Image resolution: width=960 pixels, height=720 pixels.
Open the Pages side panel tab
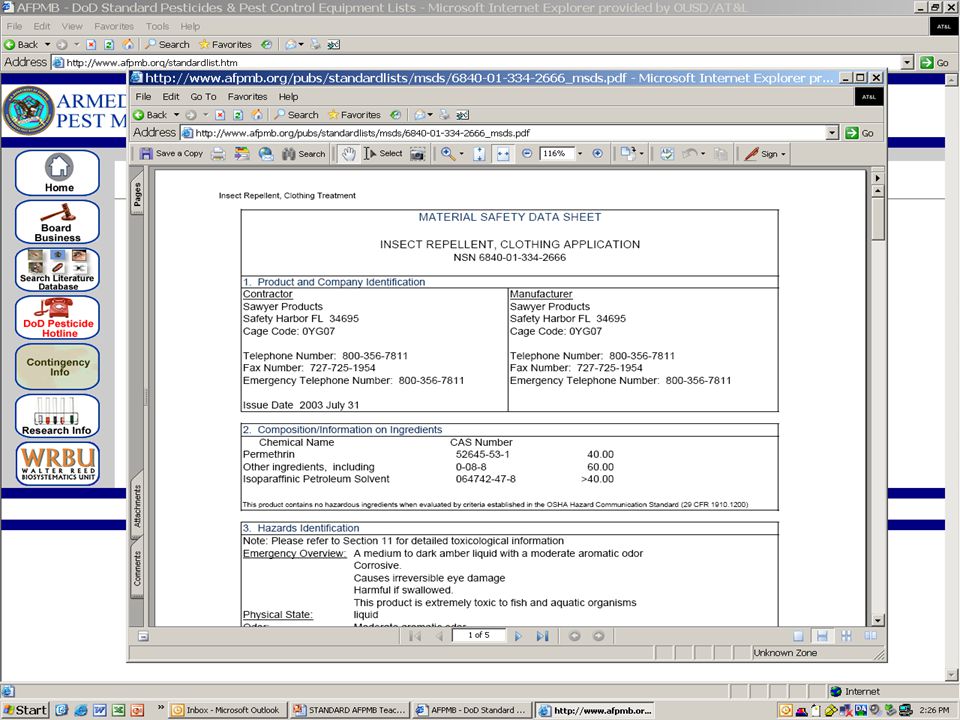[137, 195]
